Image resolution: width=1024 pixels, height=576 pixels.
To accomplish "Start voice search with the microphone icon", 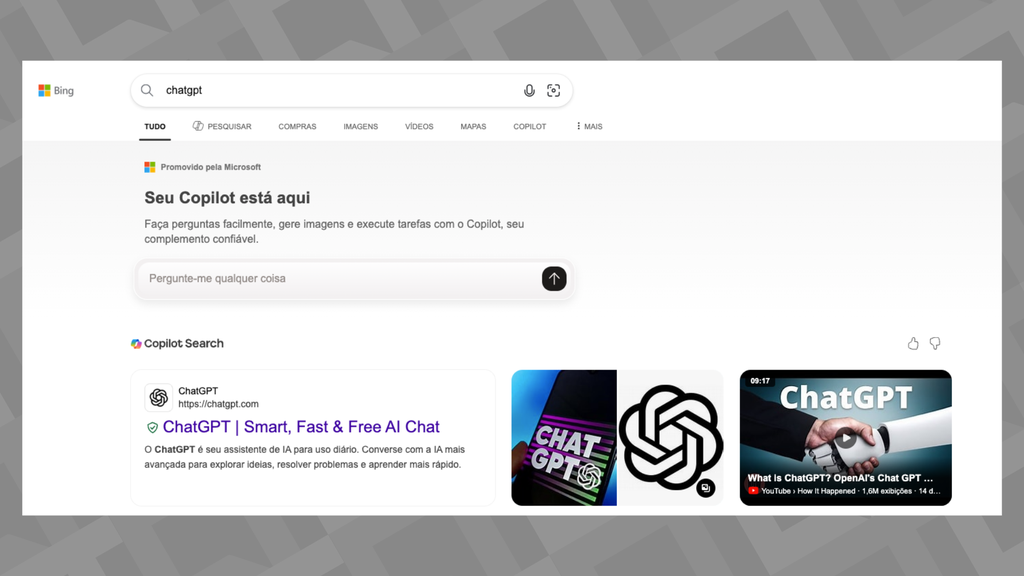I will point(529,90).
